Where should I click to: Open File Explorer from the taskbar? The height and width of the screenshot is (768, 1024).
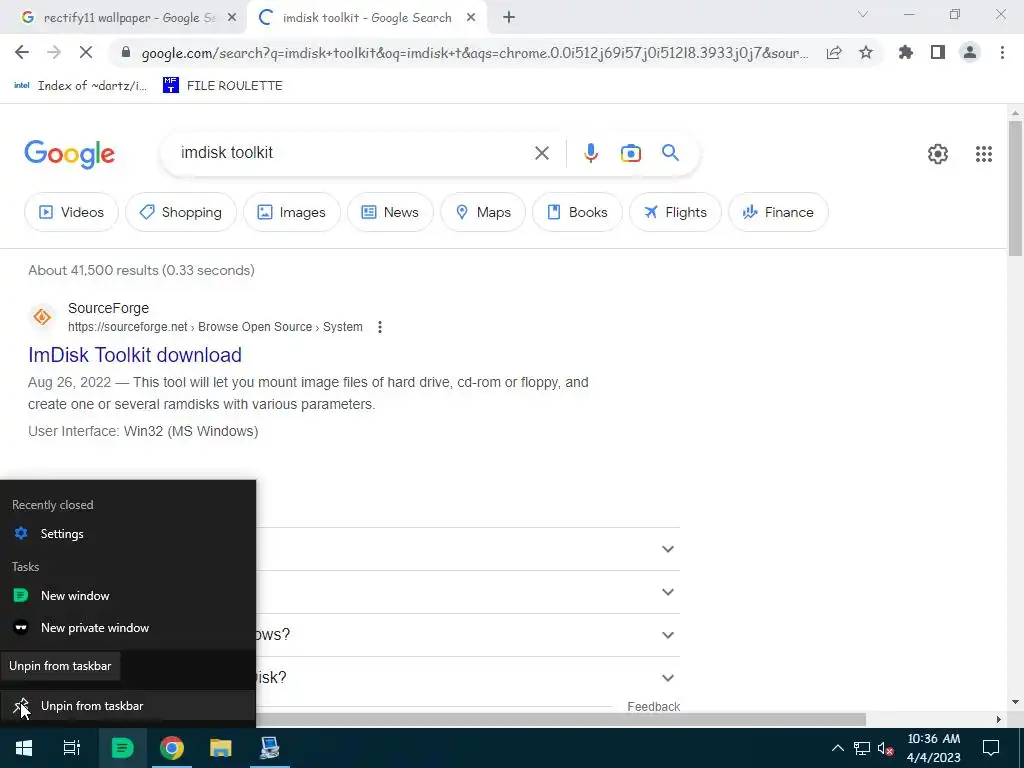pyautogui.click(x=221, y=748)
